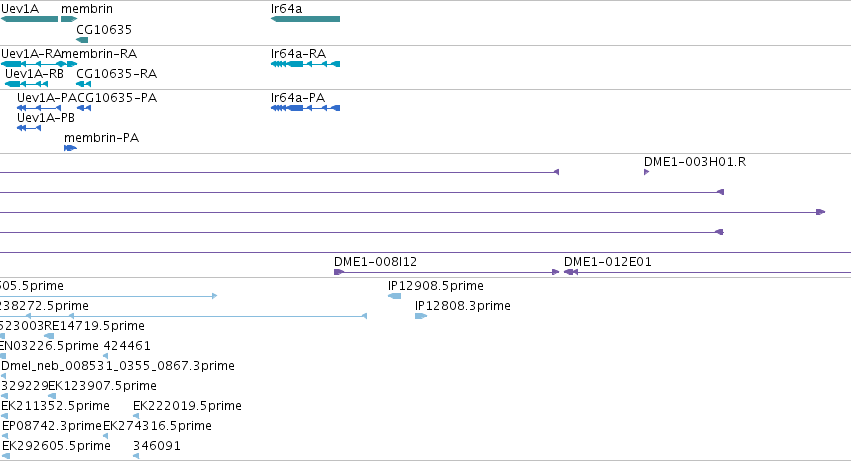This screenshot has height=461, width=851.
Task: Click the 'membrin' gene label
Action: [x=87, y=9]
